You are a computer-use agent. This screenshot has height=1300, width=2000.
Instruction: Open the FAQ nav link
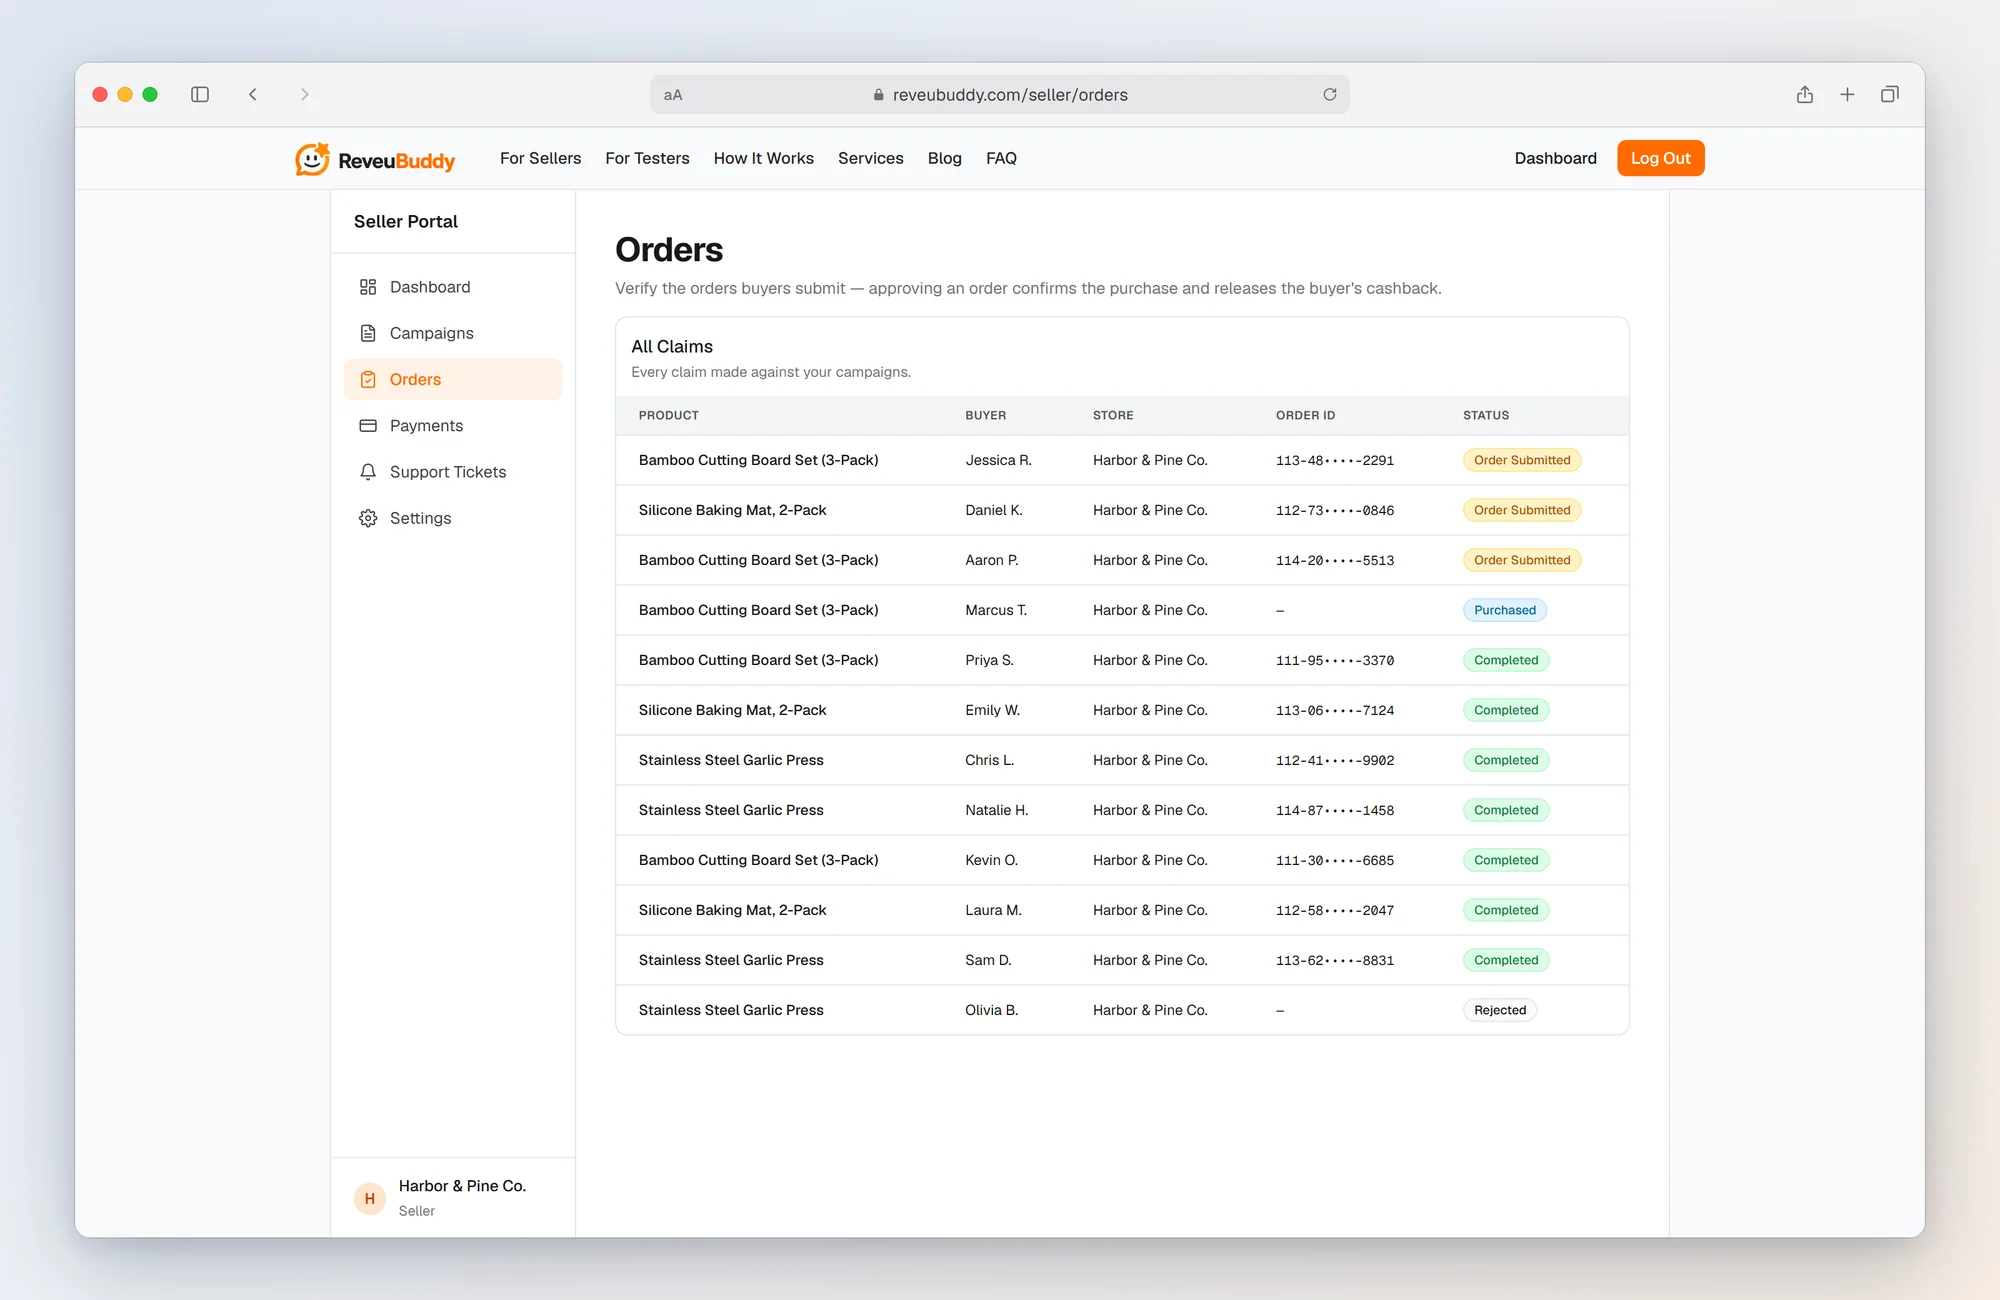[1001, 158]
